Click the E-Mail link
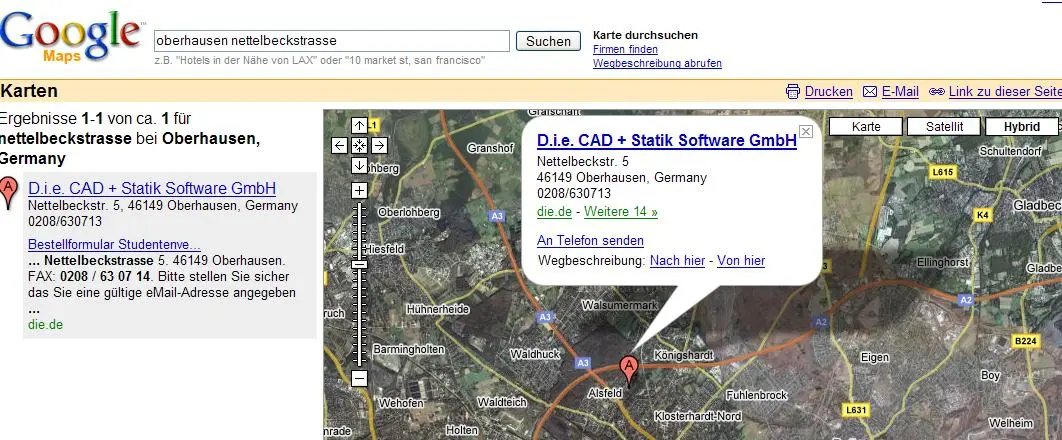 [x=900, y=91]
